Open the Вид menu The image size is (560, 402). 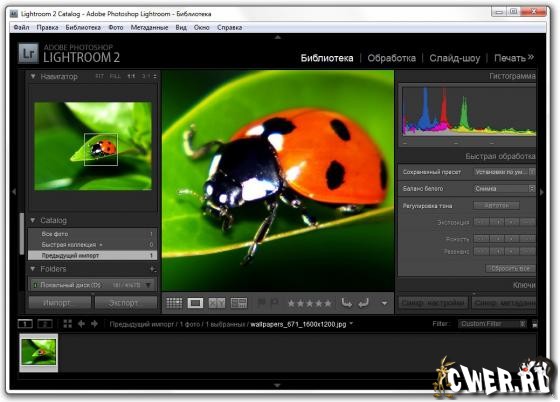(181, 27)
